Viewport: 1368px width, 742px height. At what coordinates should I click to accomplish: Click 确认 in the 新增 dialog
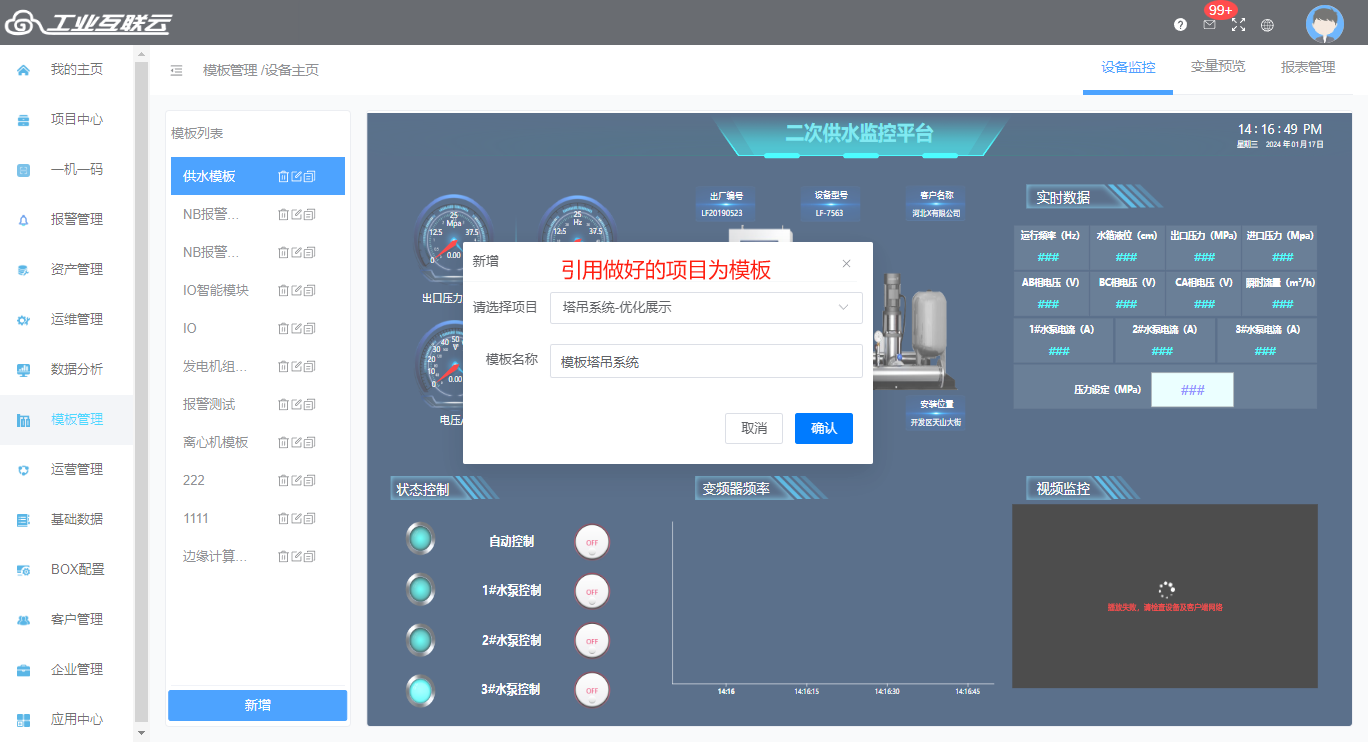824,428
